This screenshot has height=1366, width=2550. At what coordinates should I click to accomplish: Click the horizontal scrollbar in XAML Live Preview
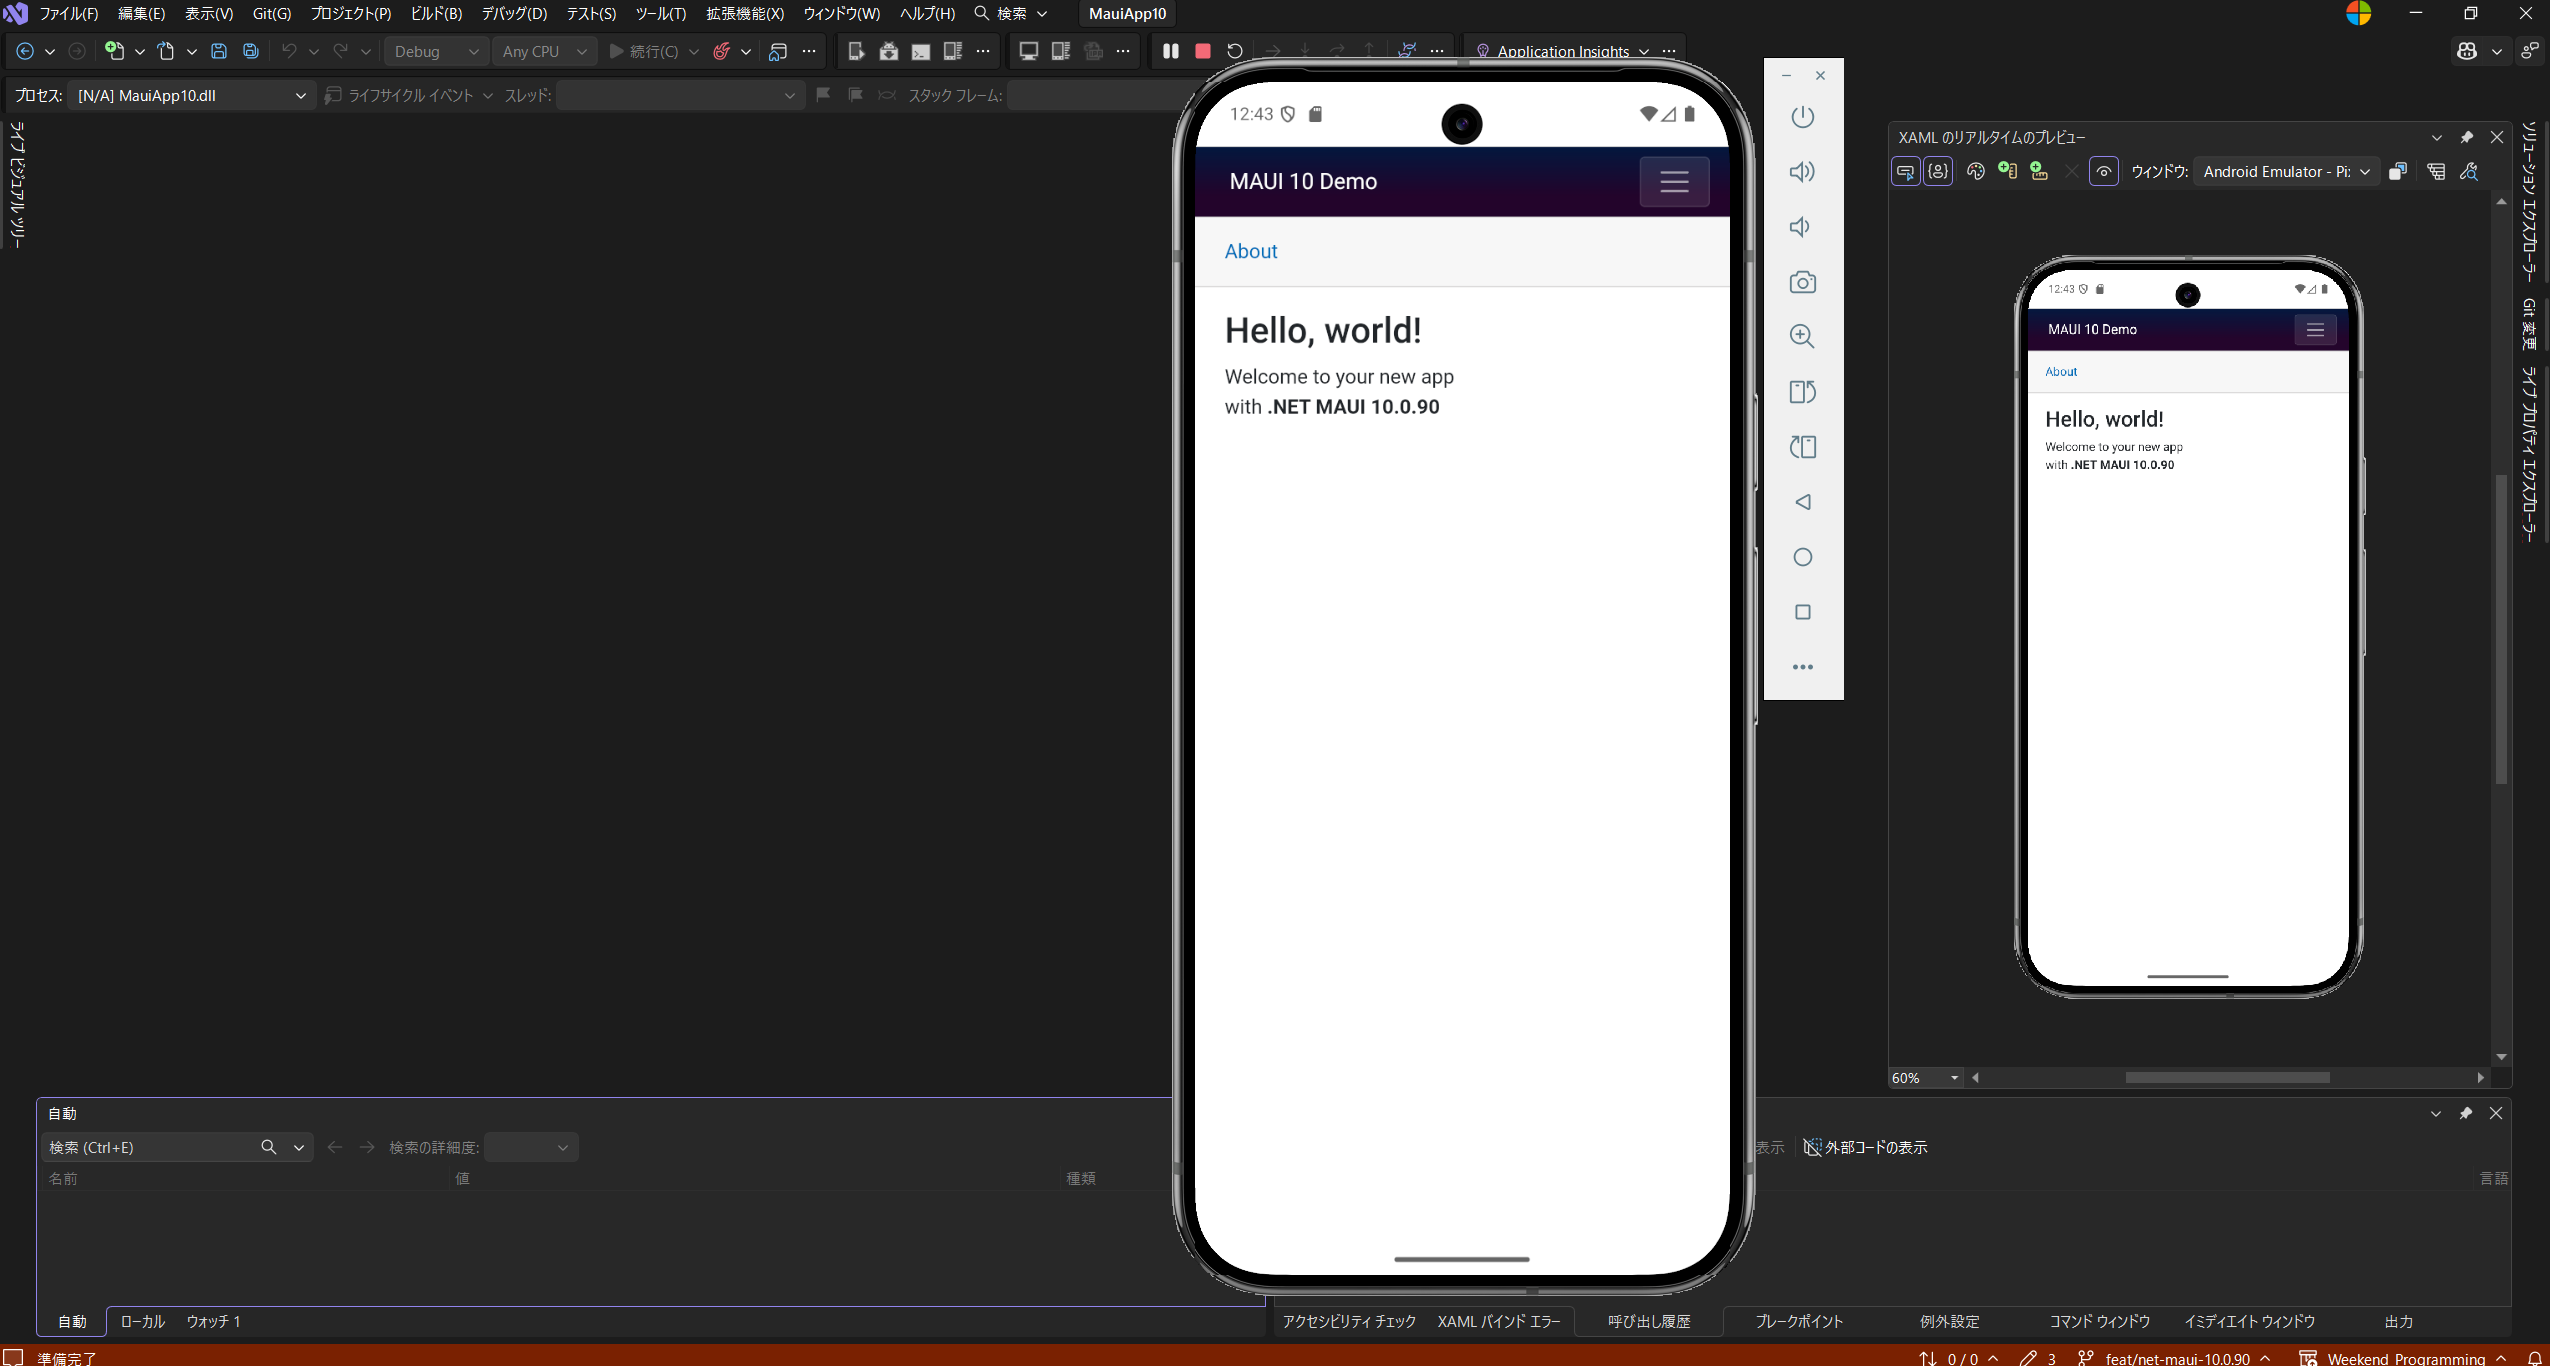[2227, 1078]
